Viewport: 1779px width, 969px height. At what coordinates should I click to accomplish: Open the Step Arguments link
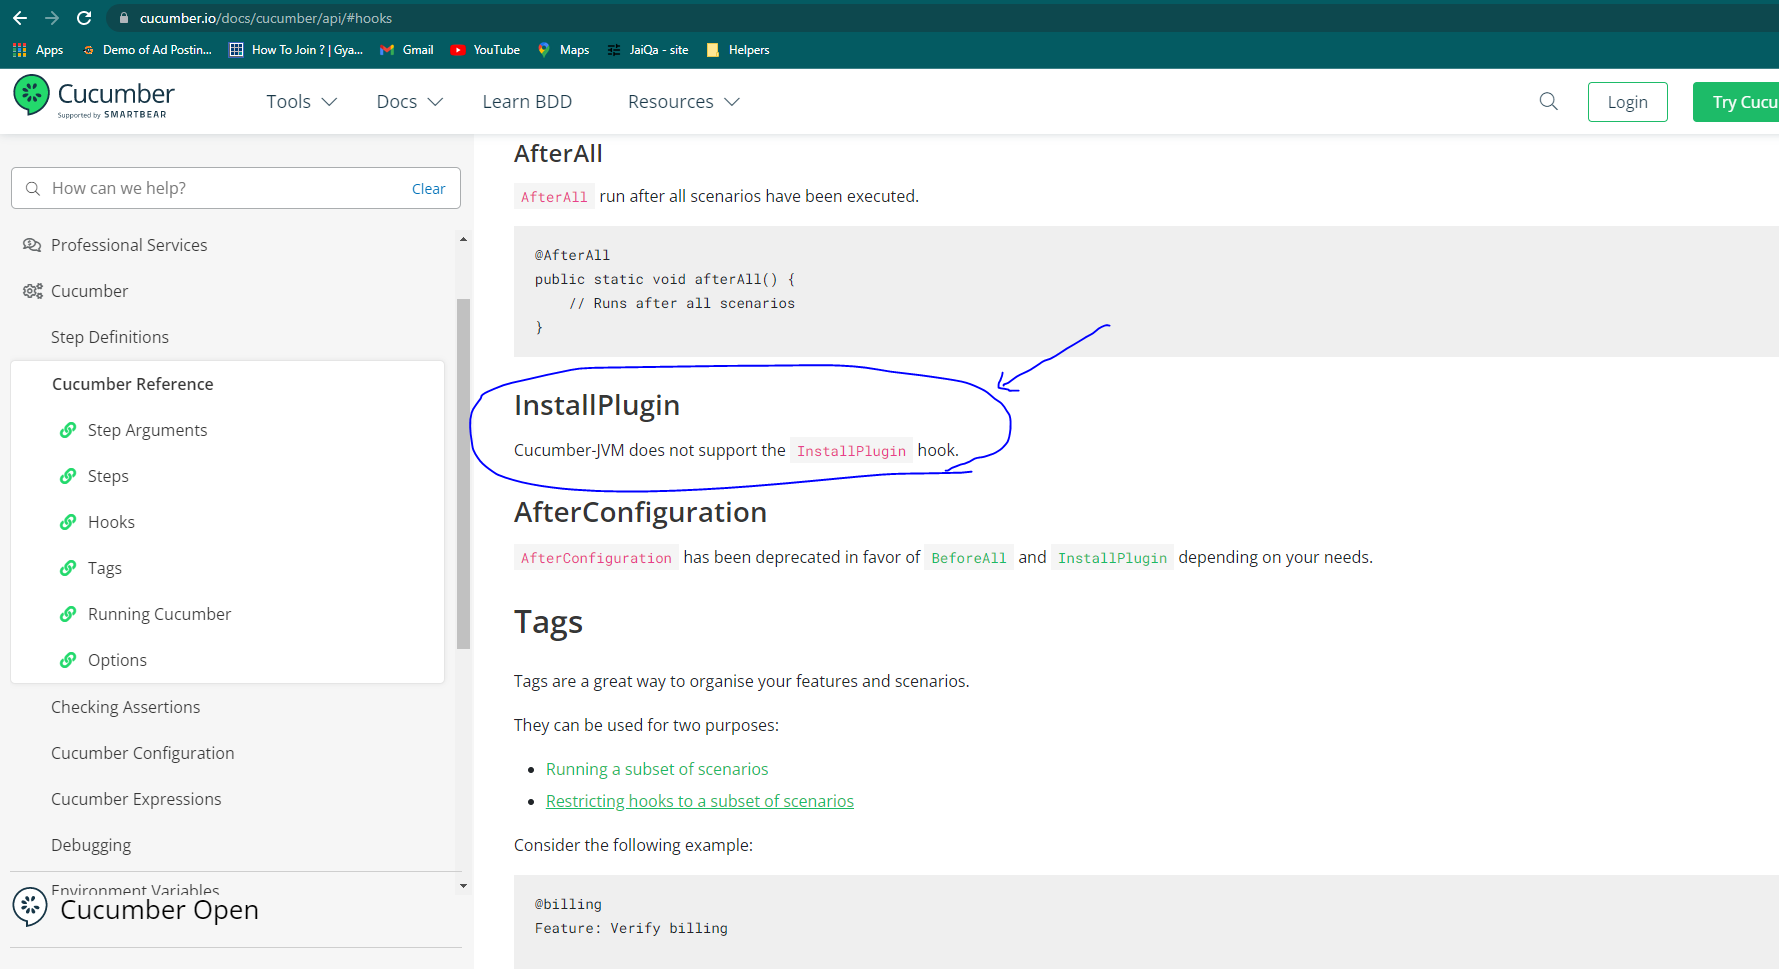[x=147, y=430]
